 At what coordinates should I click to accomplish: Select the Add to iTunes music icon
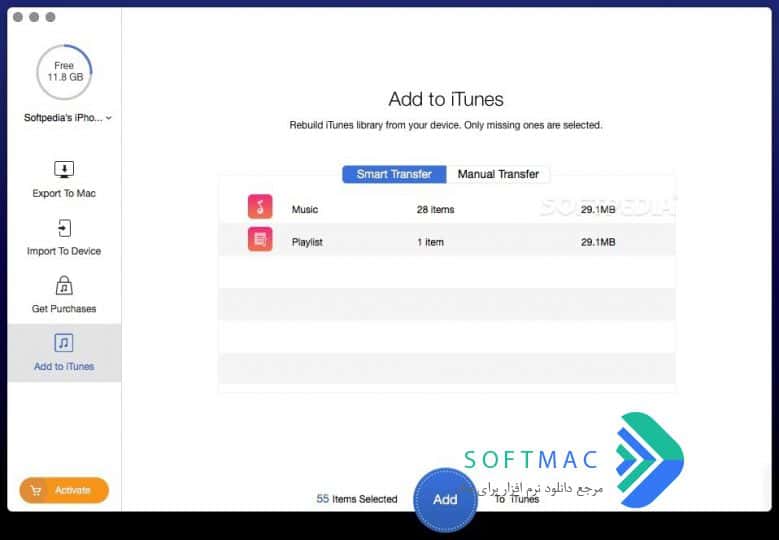click(x=64, y=343)
